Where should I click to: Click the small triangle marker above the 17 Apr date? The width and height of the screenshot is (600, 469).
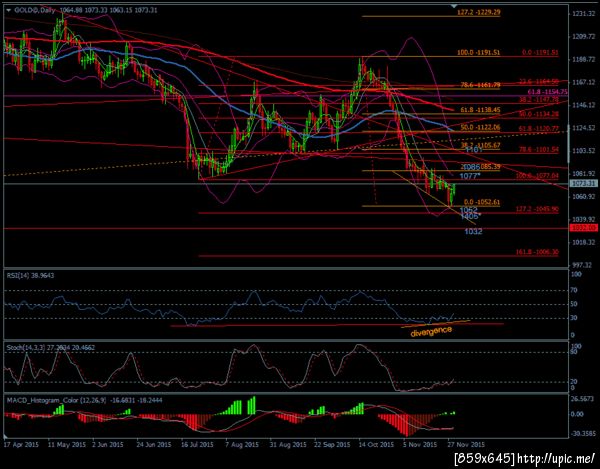pyautogui.click(x=6, y=437)
